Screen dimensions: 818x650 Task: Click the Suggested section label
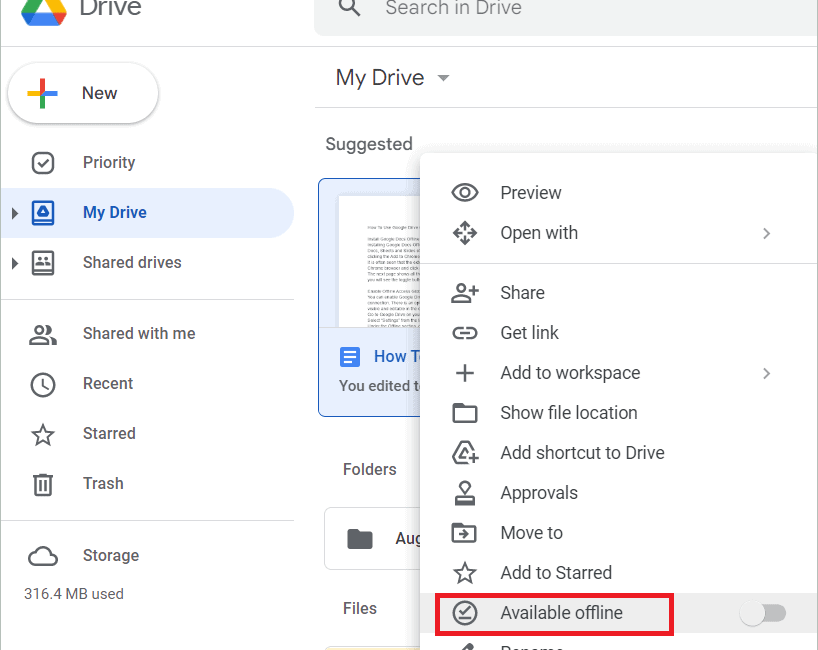(x=369, y=144)
